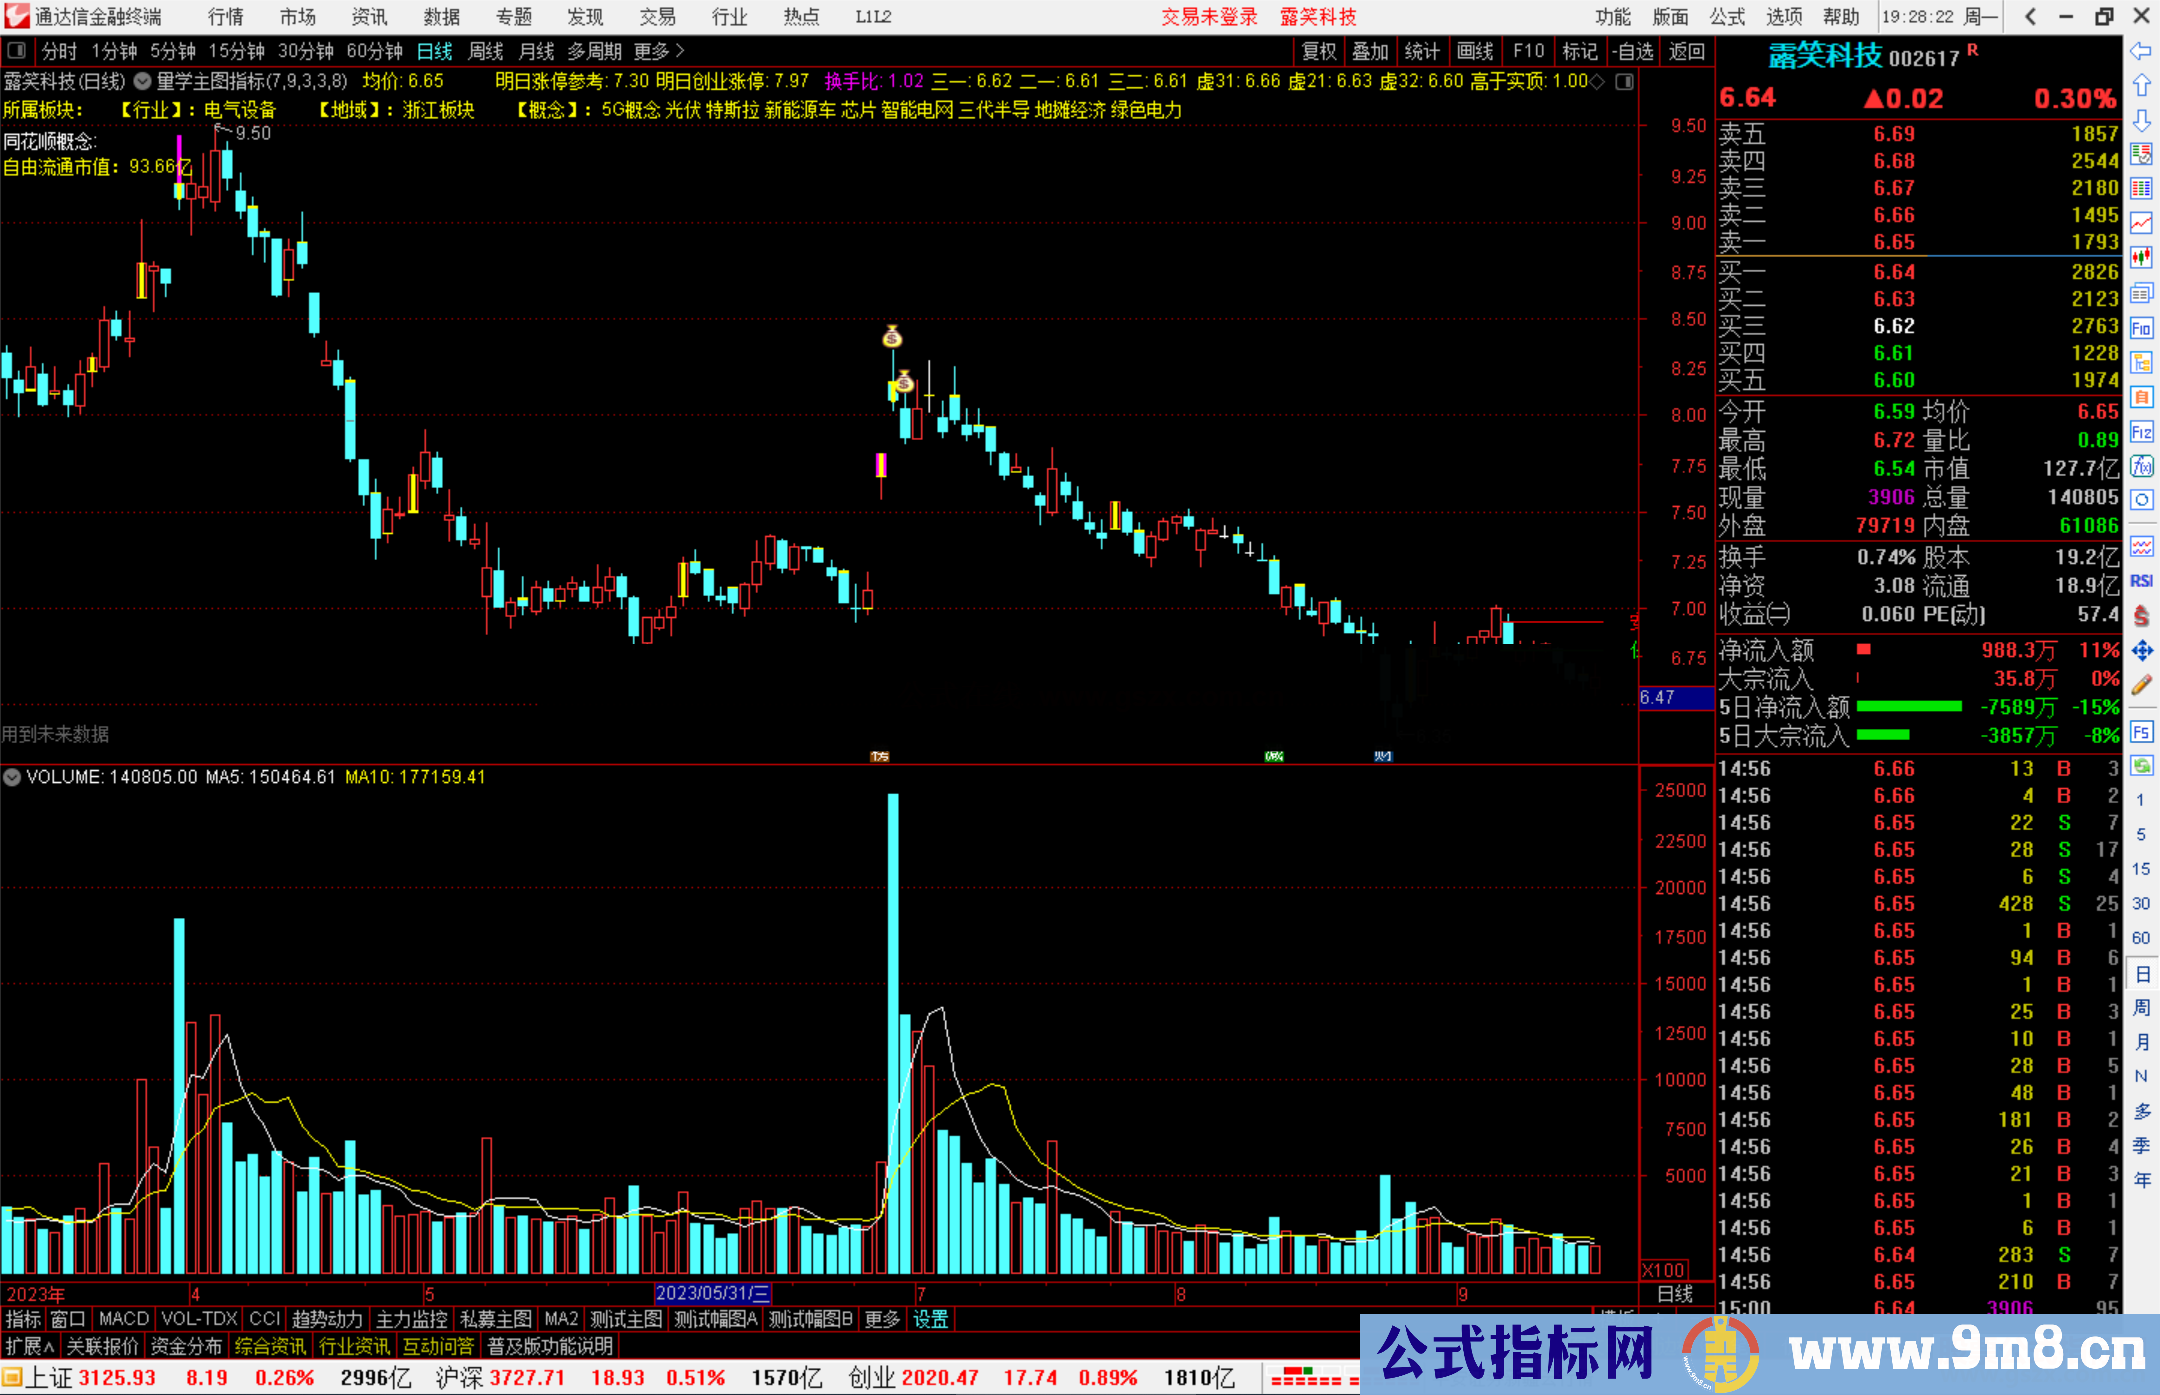Screen dimensions: 2160x1395
Task: Click the four-way move arrows icon
Action: click(x=2141, y=650)
